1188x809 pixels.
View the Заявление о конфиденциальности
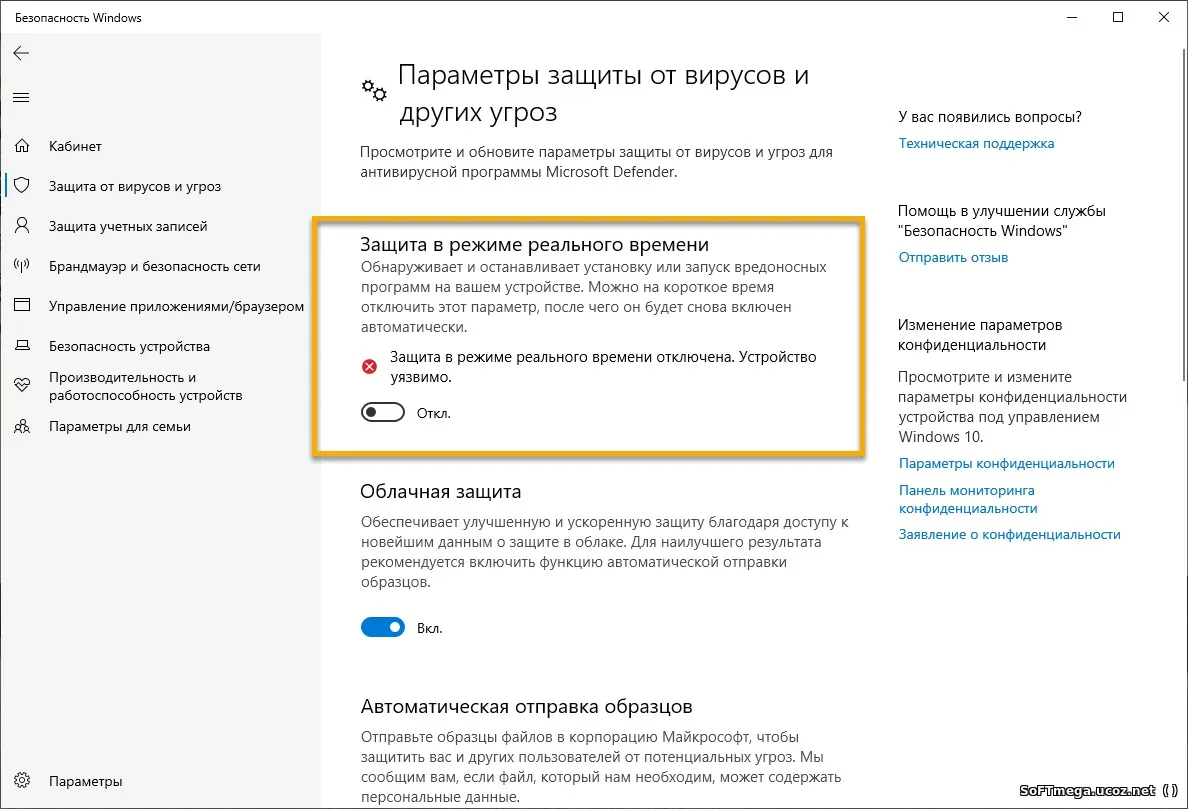click(x=1010, y=534)
